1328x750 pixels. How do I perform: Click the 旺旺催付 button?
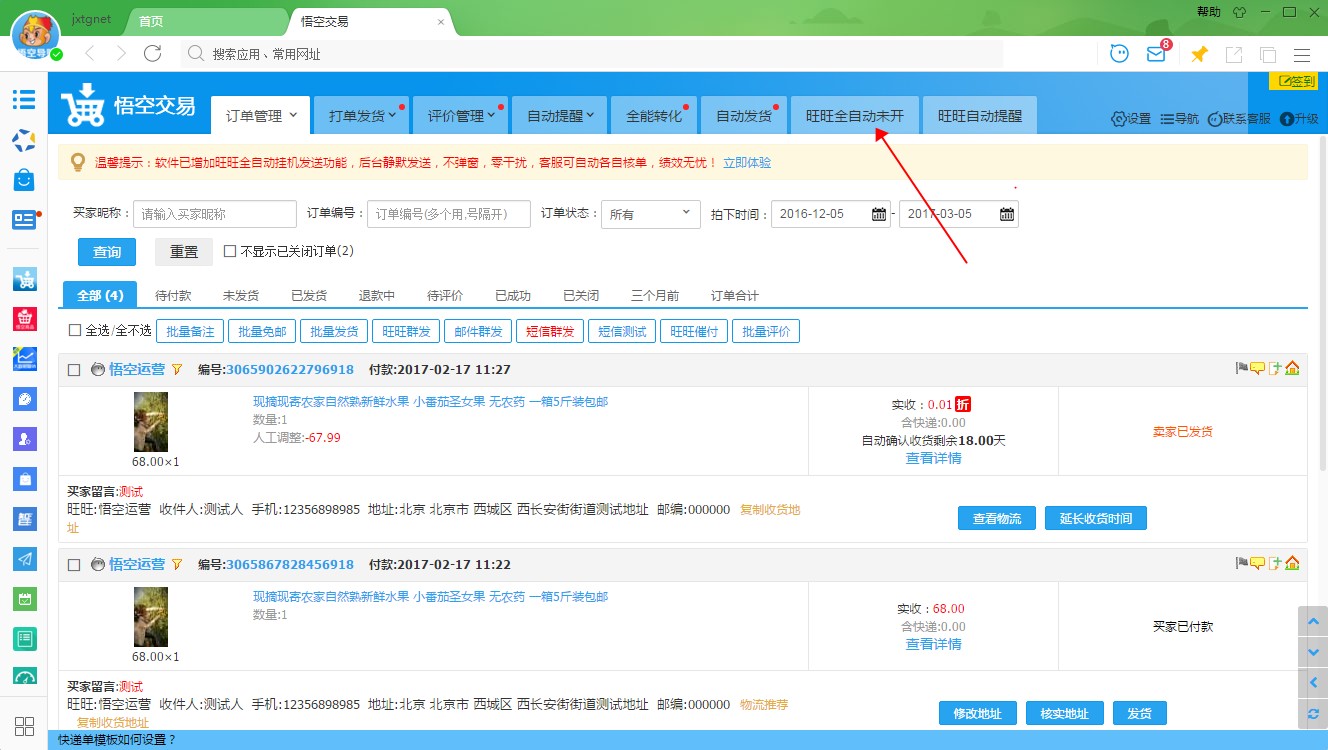(693, 331)
